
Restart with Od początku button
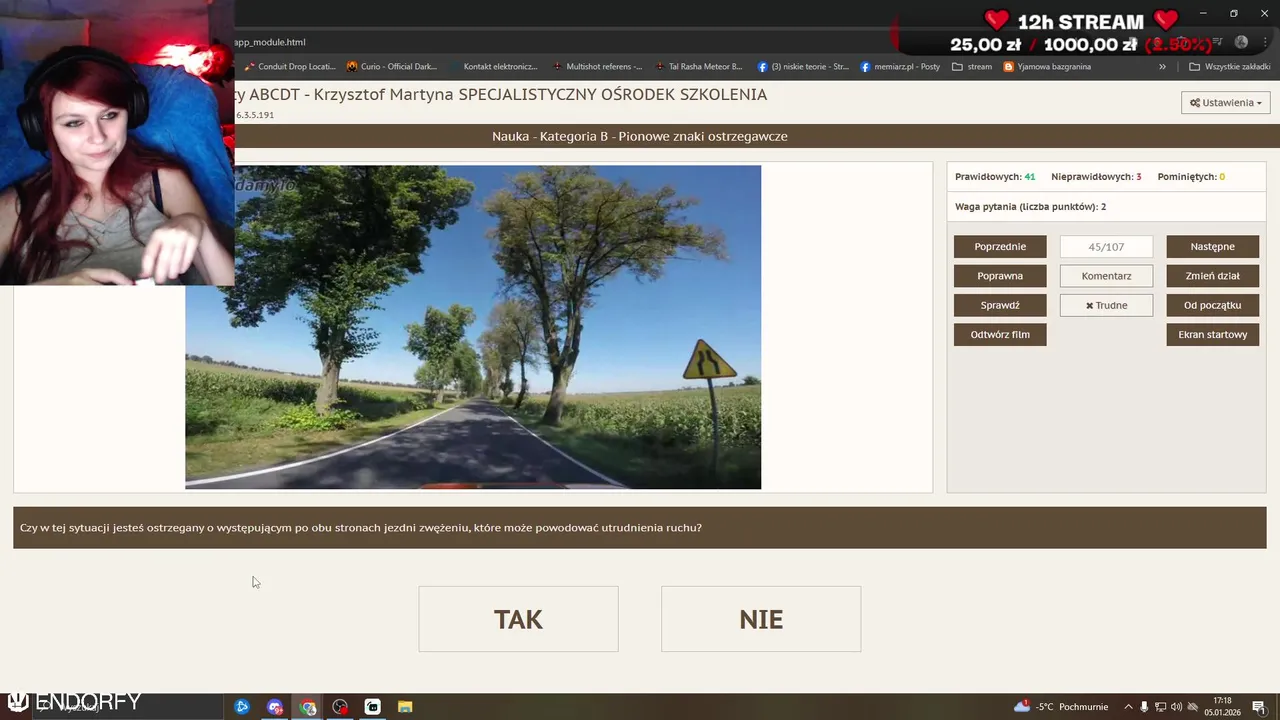pyautogui.click(x=1212, y=305)
